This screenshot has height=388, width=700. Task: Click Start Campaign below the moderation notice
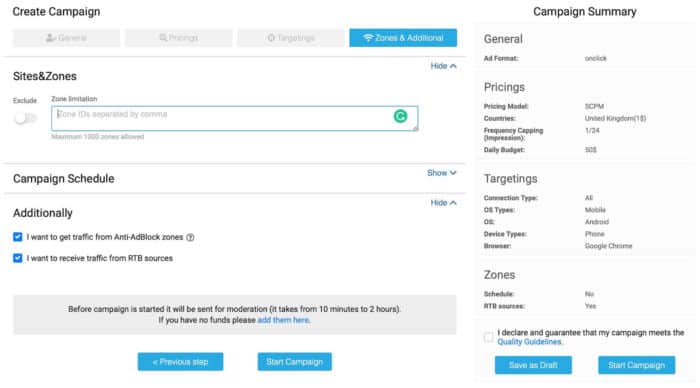pos(294,362)
